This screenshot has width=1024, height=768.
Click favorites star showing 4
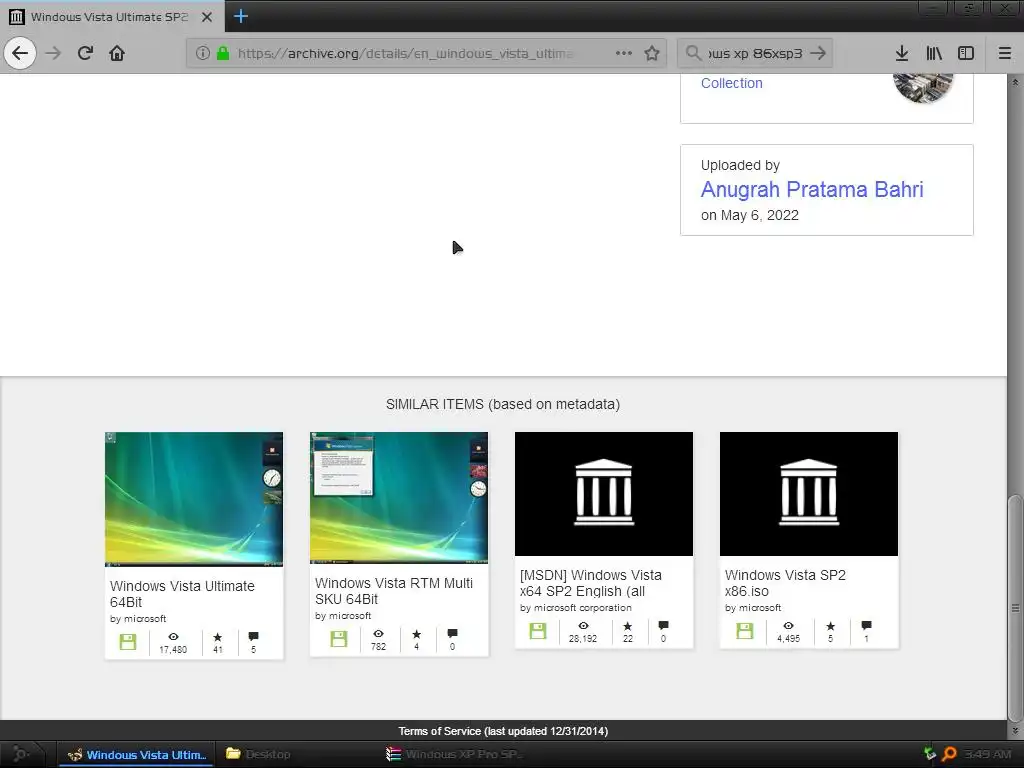coord(417,633)
